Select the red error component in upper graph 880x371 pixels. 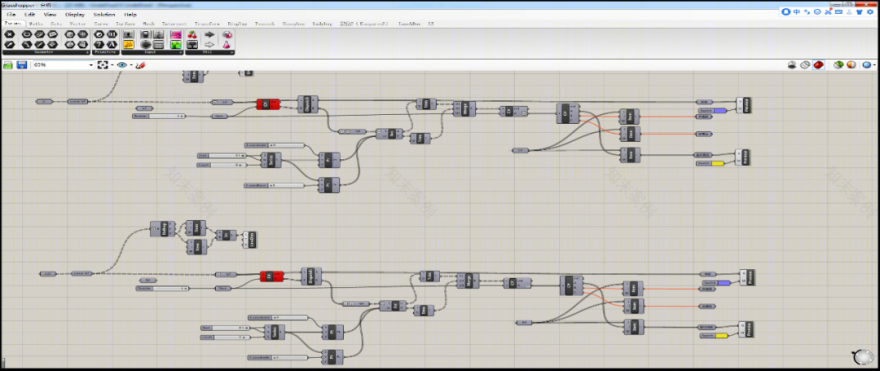(x=268, y=104)
